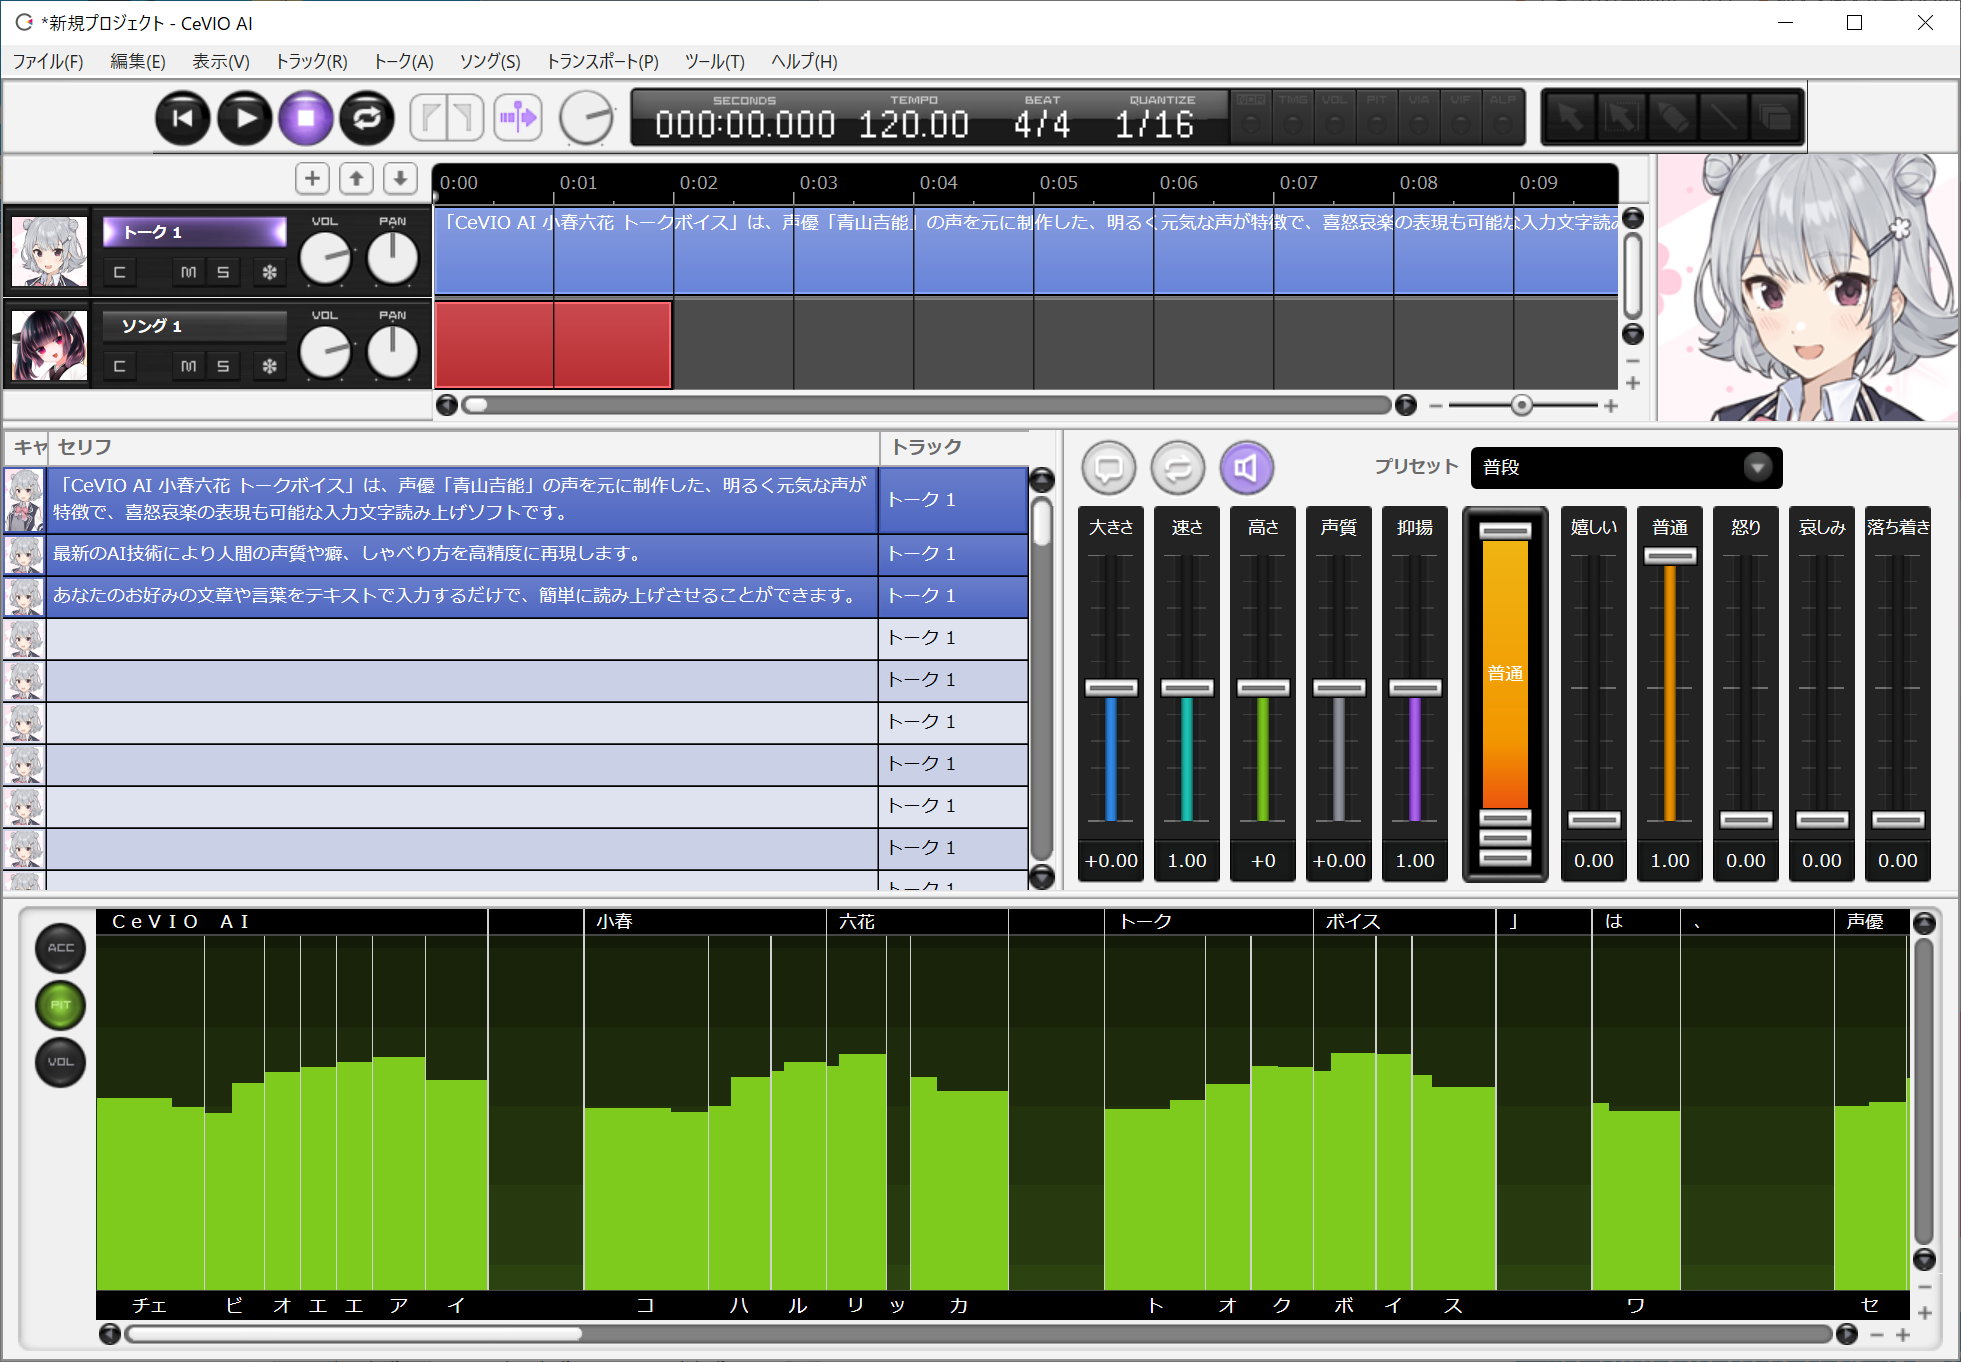Switch the lower editor to ACC mode

[61, 947]
